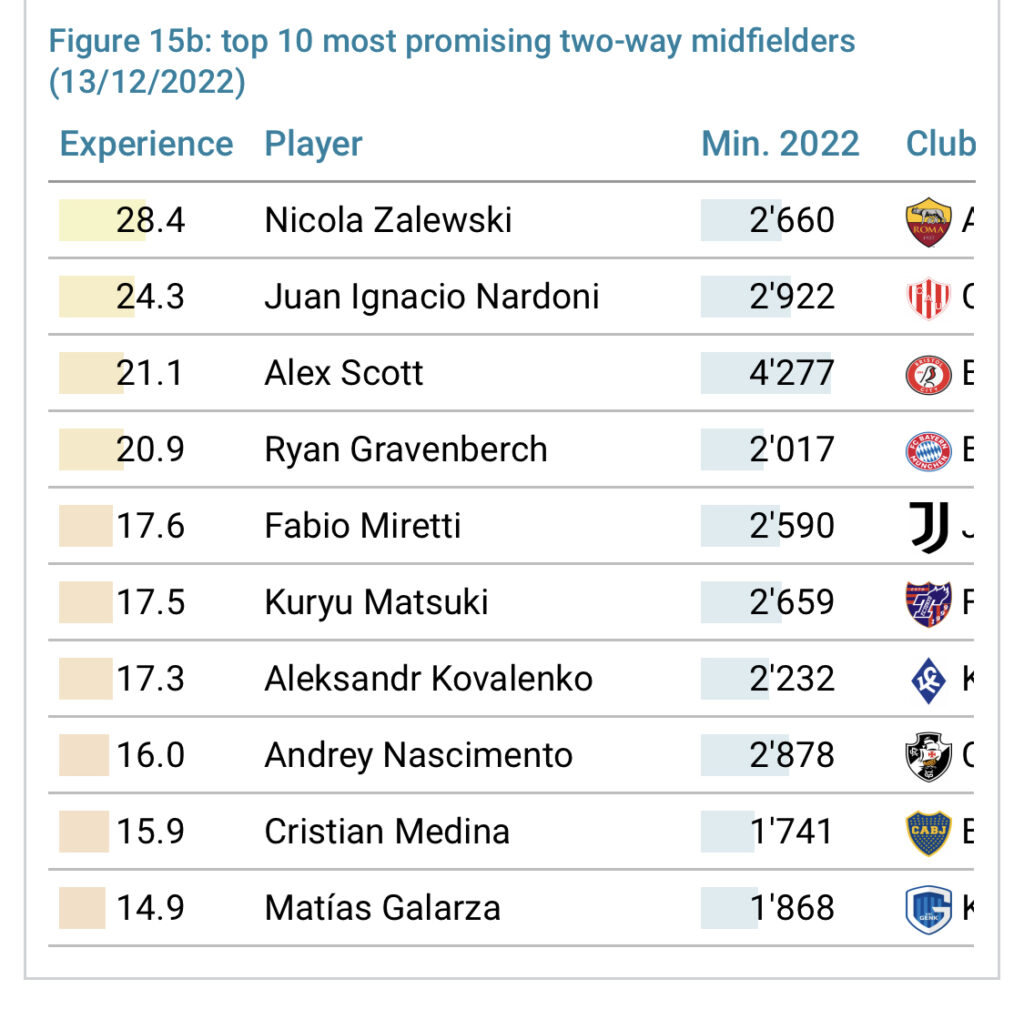Click the Krylia Sovetov club crest
This screenshot has width=1024, height=1019.
927,680
